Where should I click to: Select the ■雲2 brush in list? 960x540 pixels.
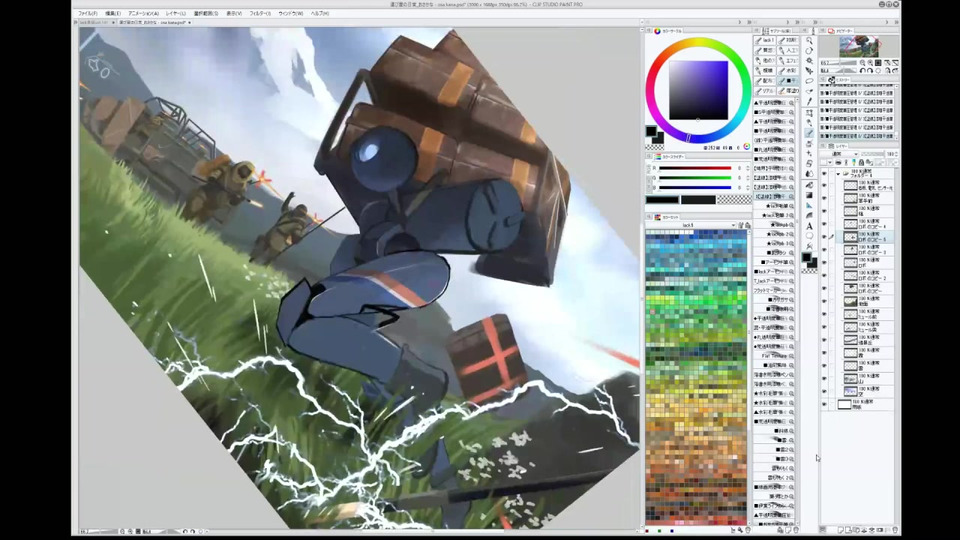(774, 449)
